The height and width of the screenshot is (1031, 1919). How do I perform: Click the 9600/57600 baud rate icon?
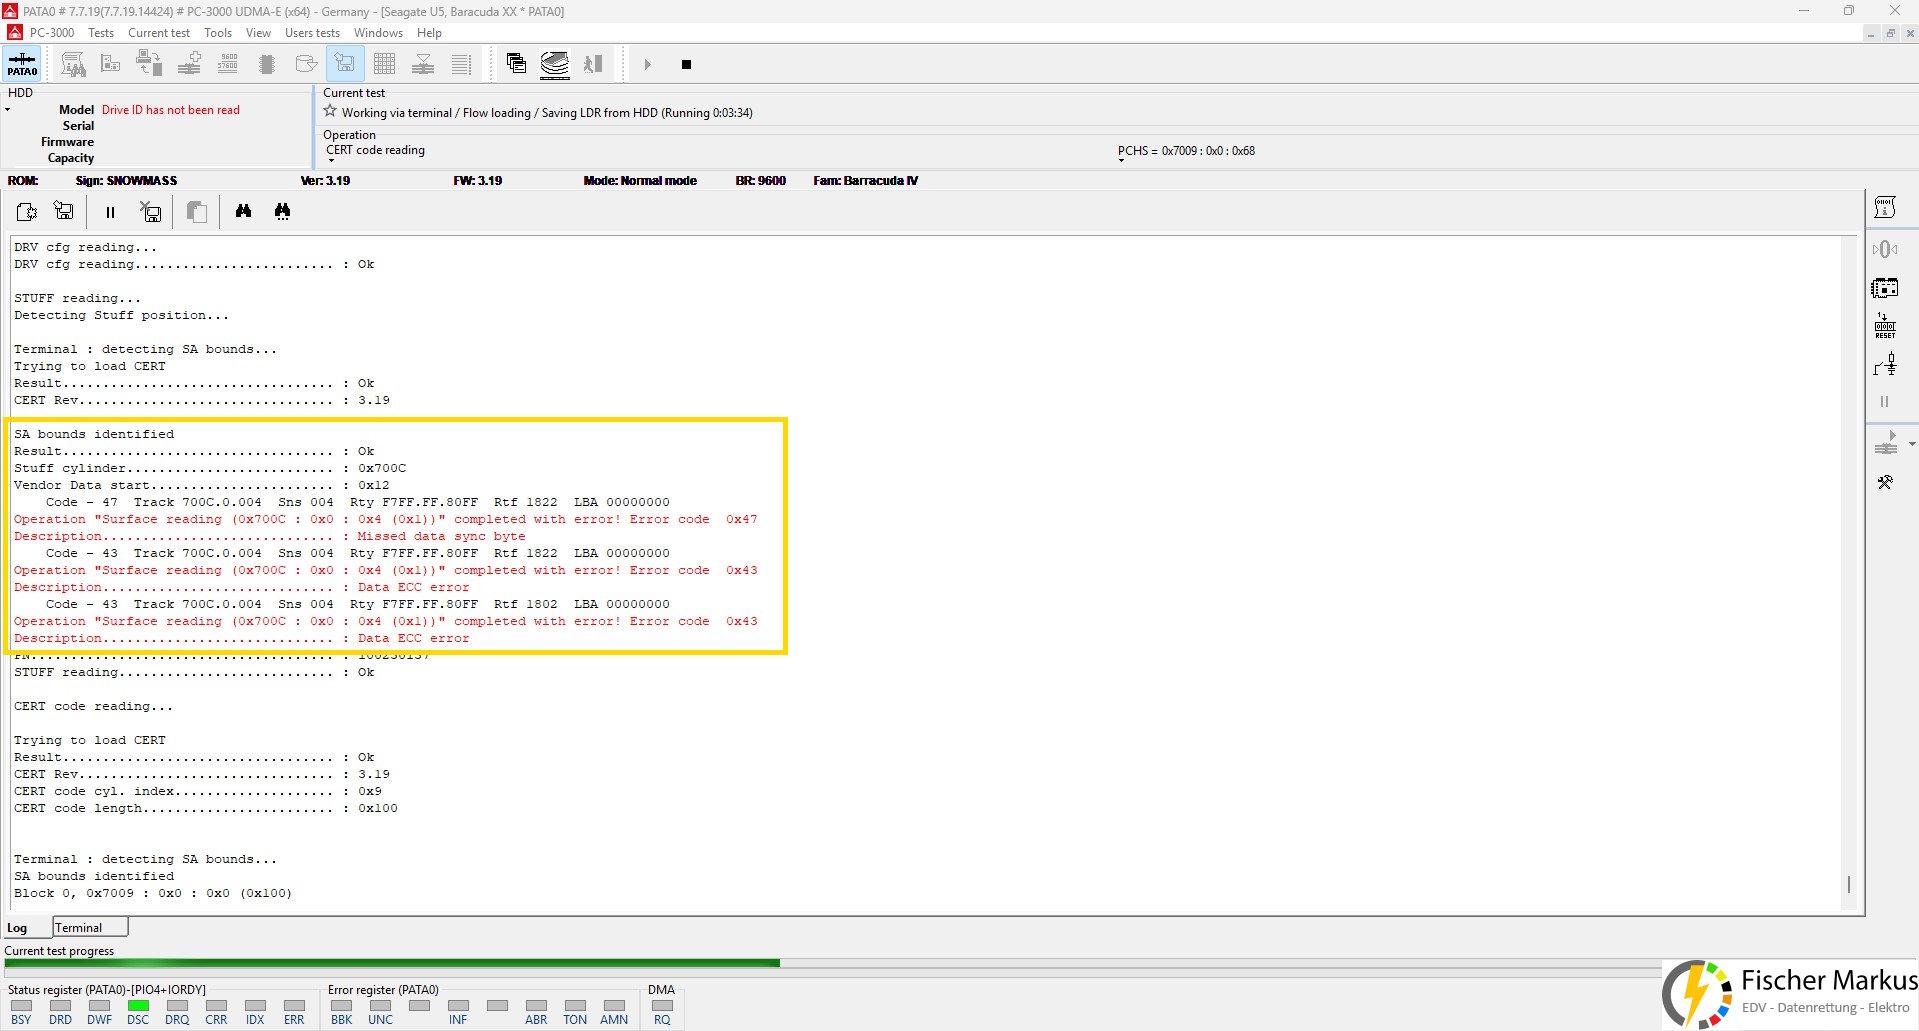(x=228, y=64)
